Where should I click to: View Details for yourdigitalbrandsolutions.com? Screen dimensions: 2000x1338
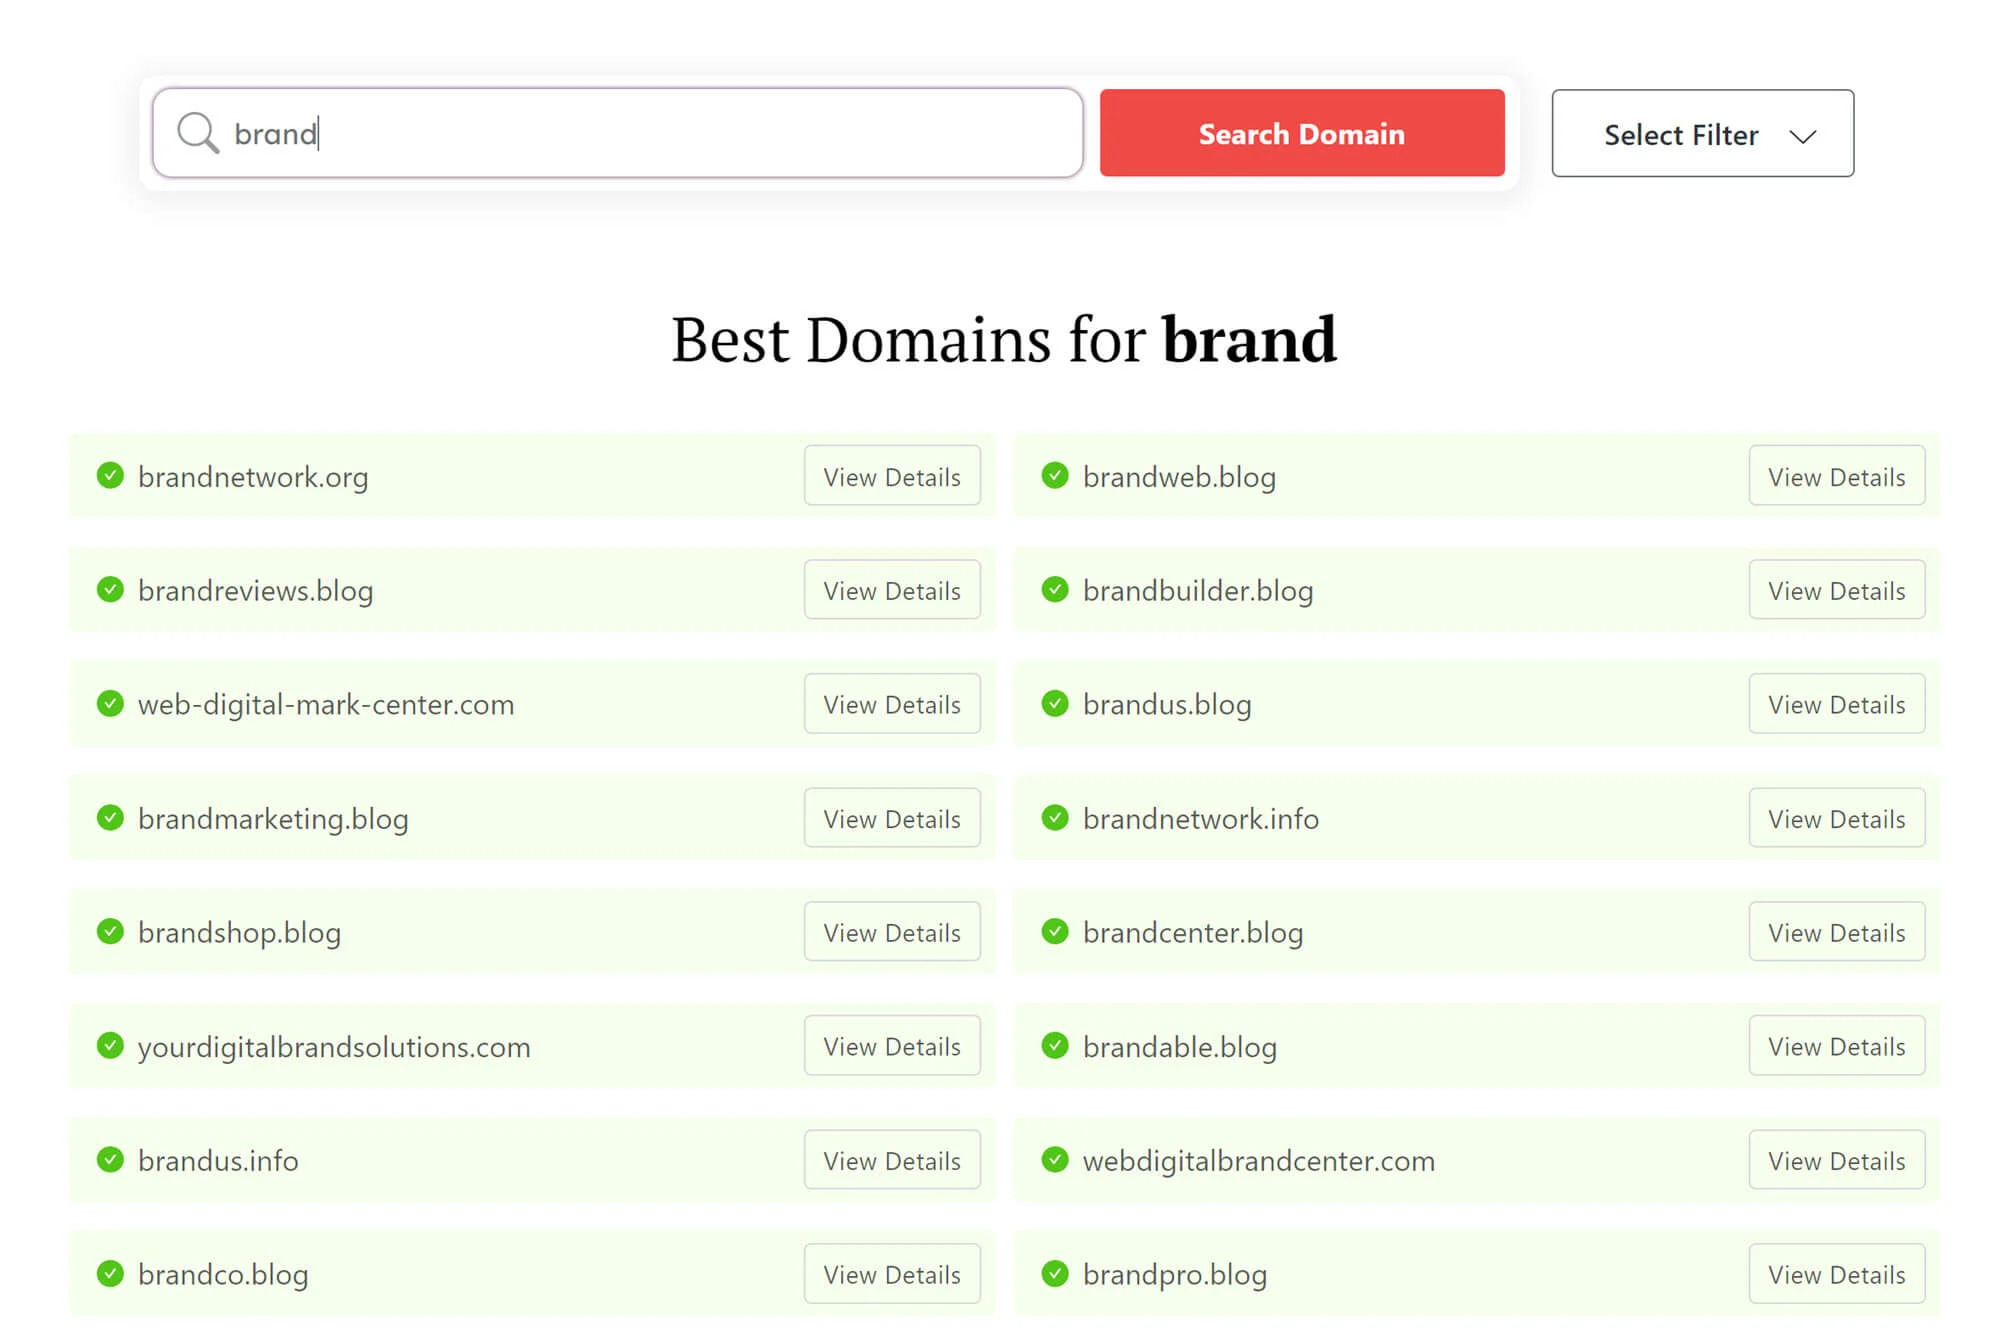(x=891, y=1045)
